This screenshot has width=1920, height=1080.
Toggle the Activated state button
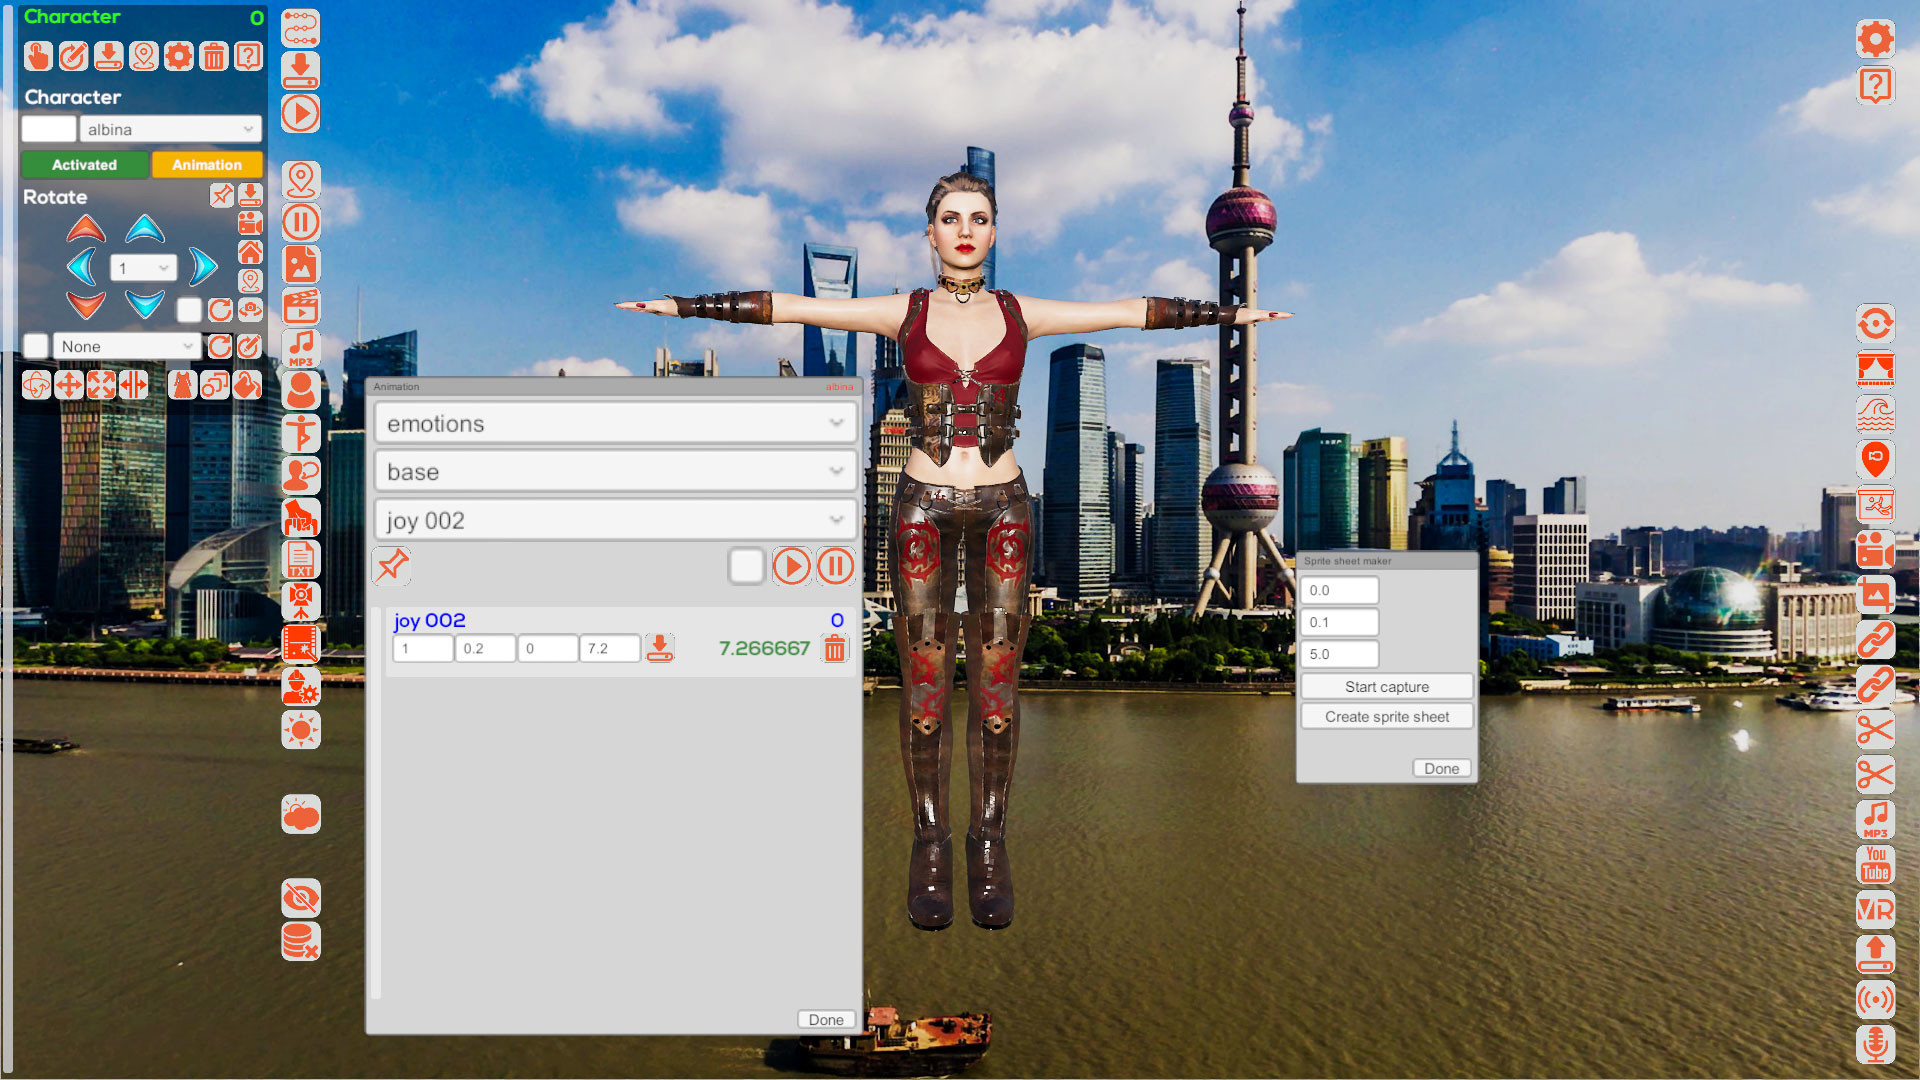tap(83, 165)
